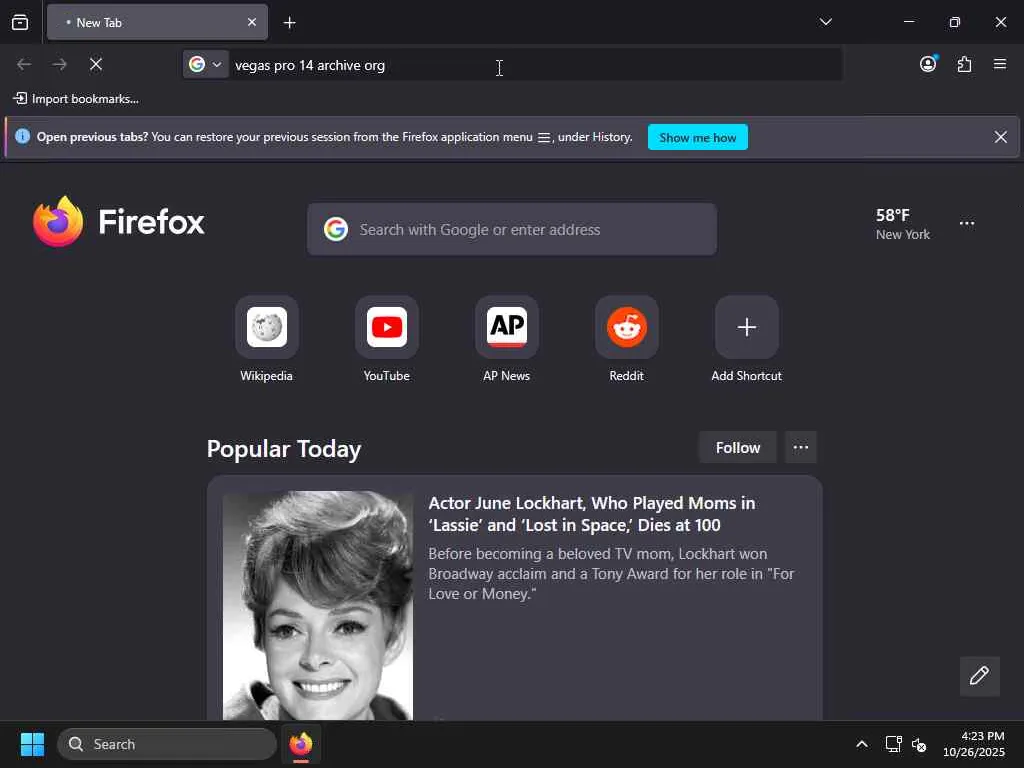
Task: Go forward one page
Action: pyautogui.click(x=60, y=64)
